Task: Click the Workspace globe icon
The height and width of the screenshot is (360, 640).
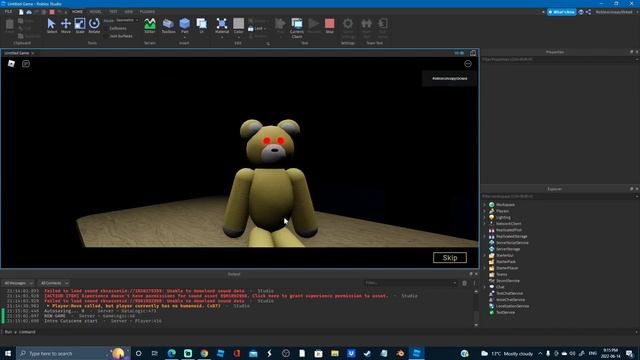Action: [491, 204]
